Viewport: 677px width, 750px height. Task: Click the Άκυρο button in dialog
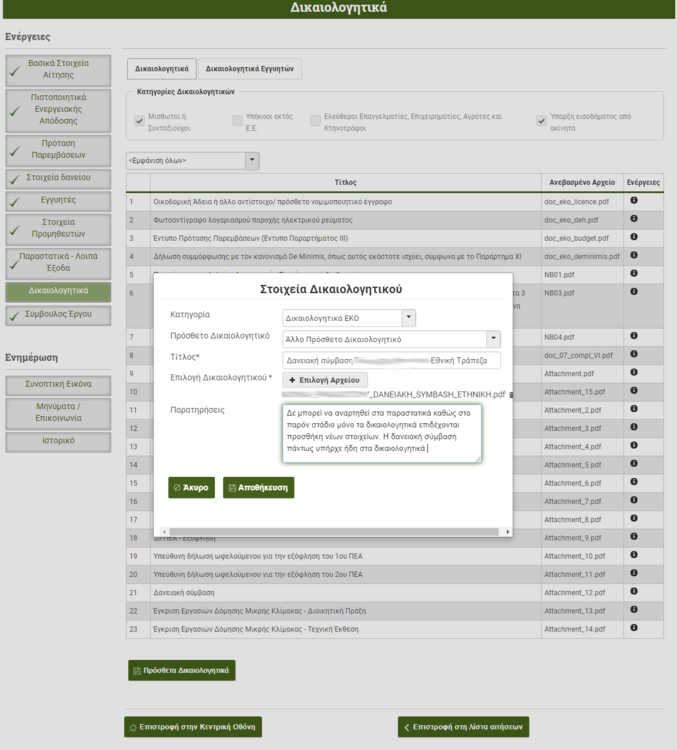point(191,488)
